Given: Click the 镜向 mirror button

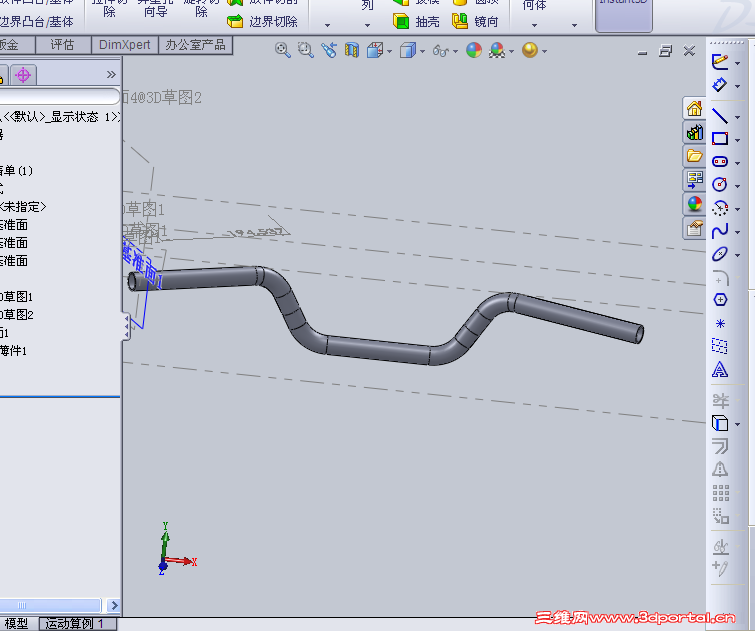Looking at the screenshot, I should [475, 21].
